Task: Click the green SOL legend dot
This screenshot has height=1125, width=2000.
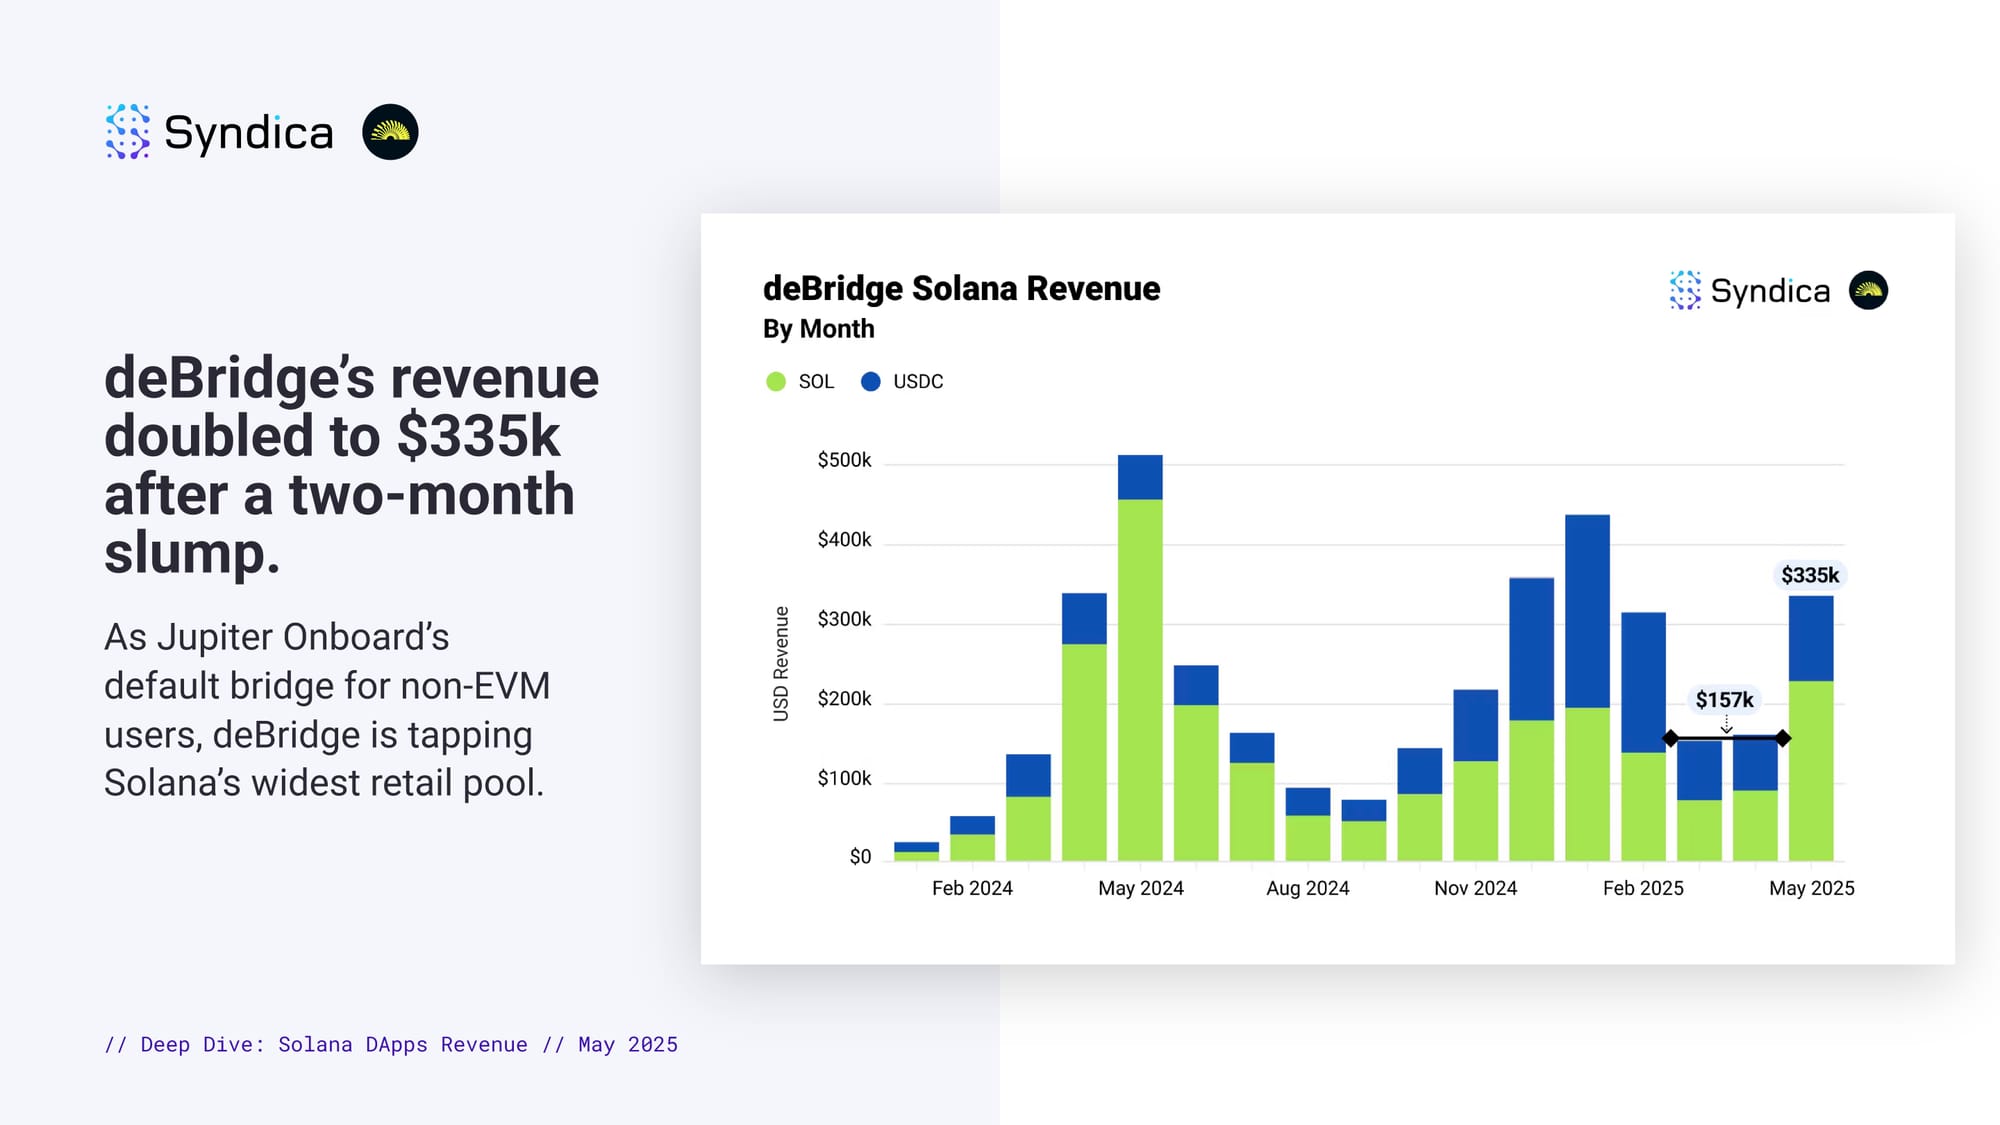Action: coord(776,381)
